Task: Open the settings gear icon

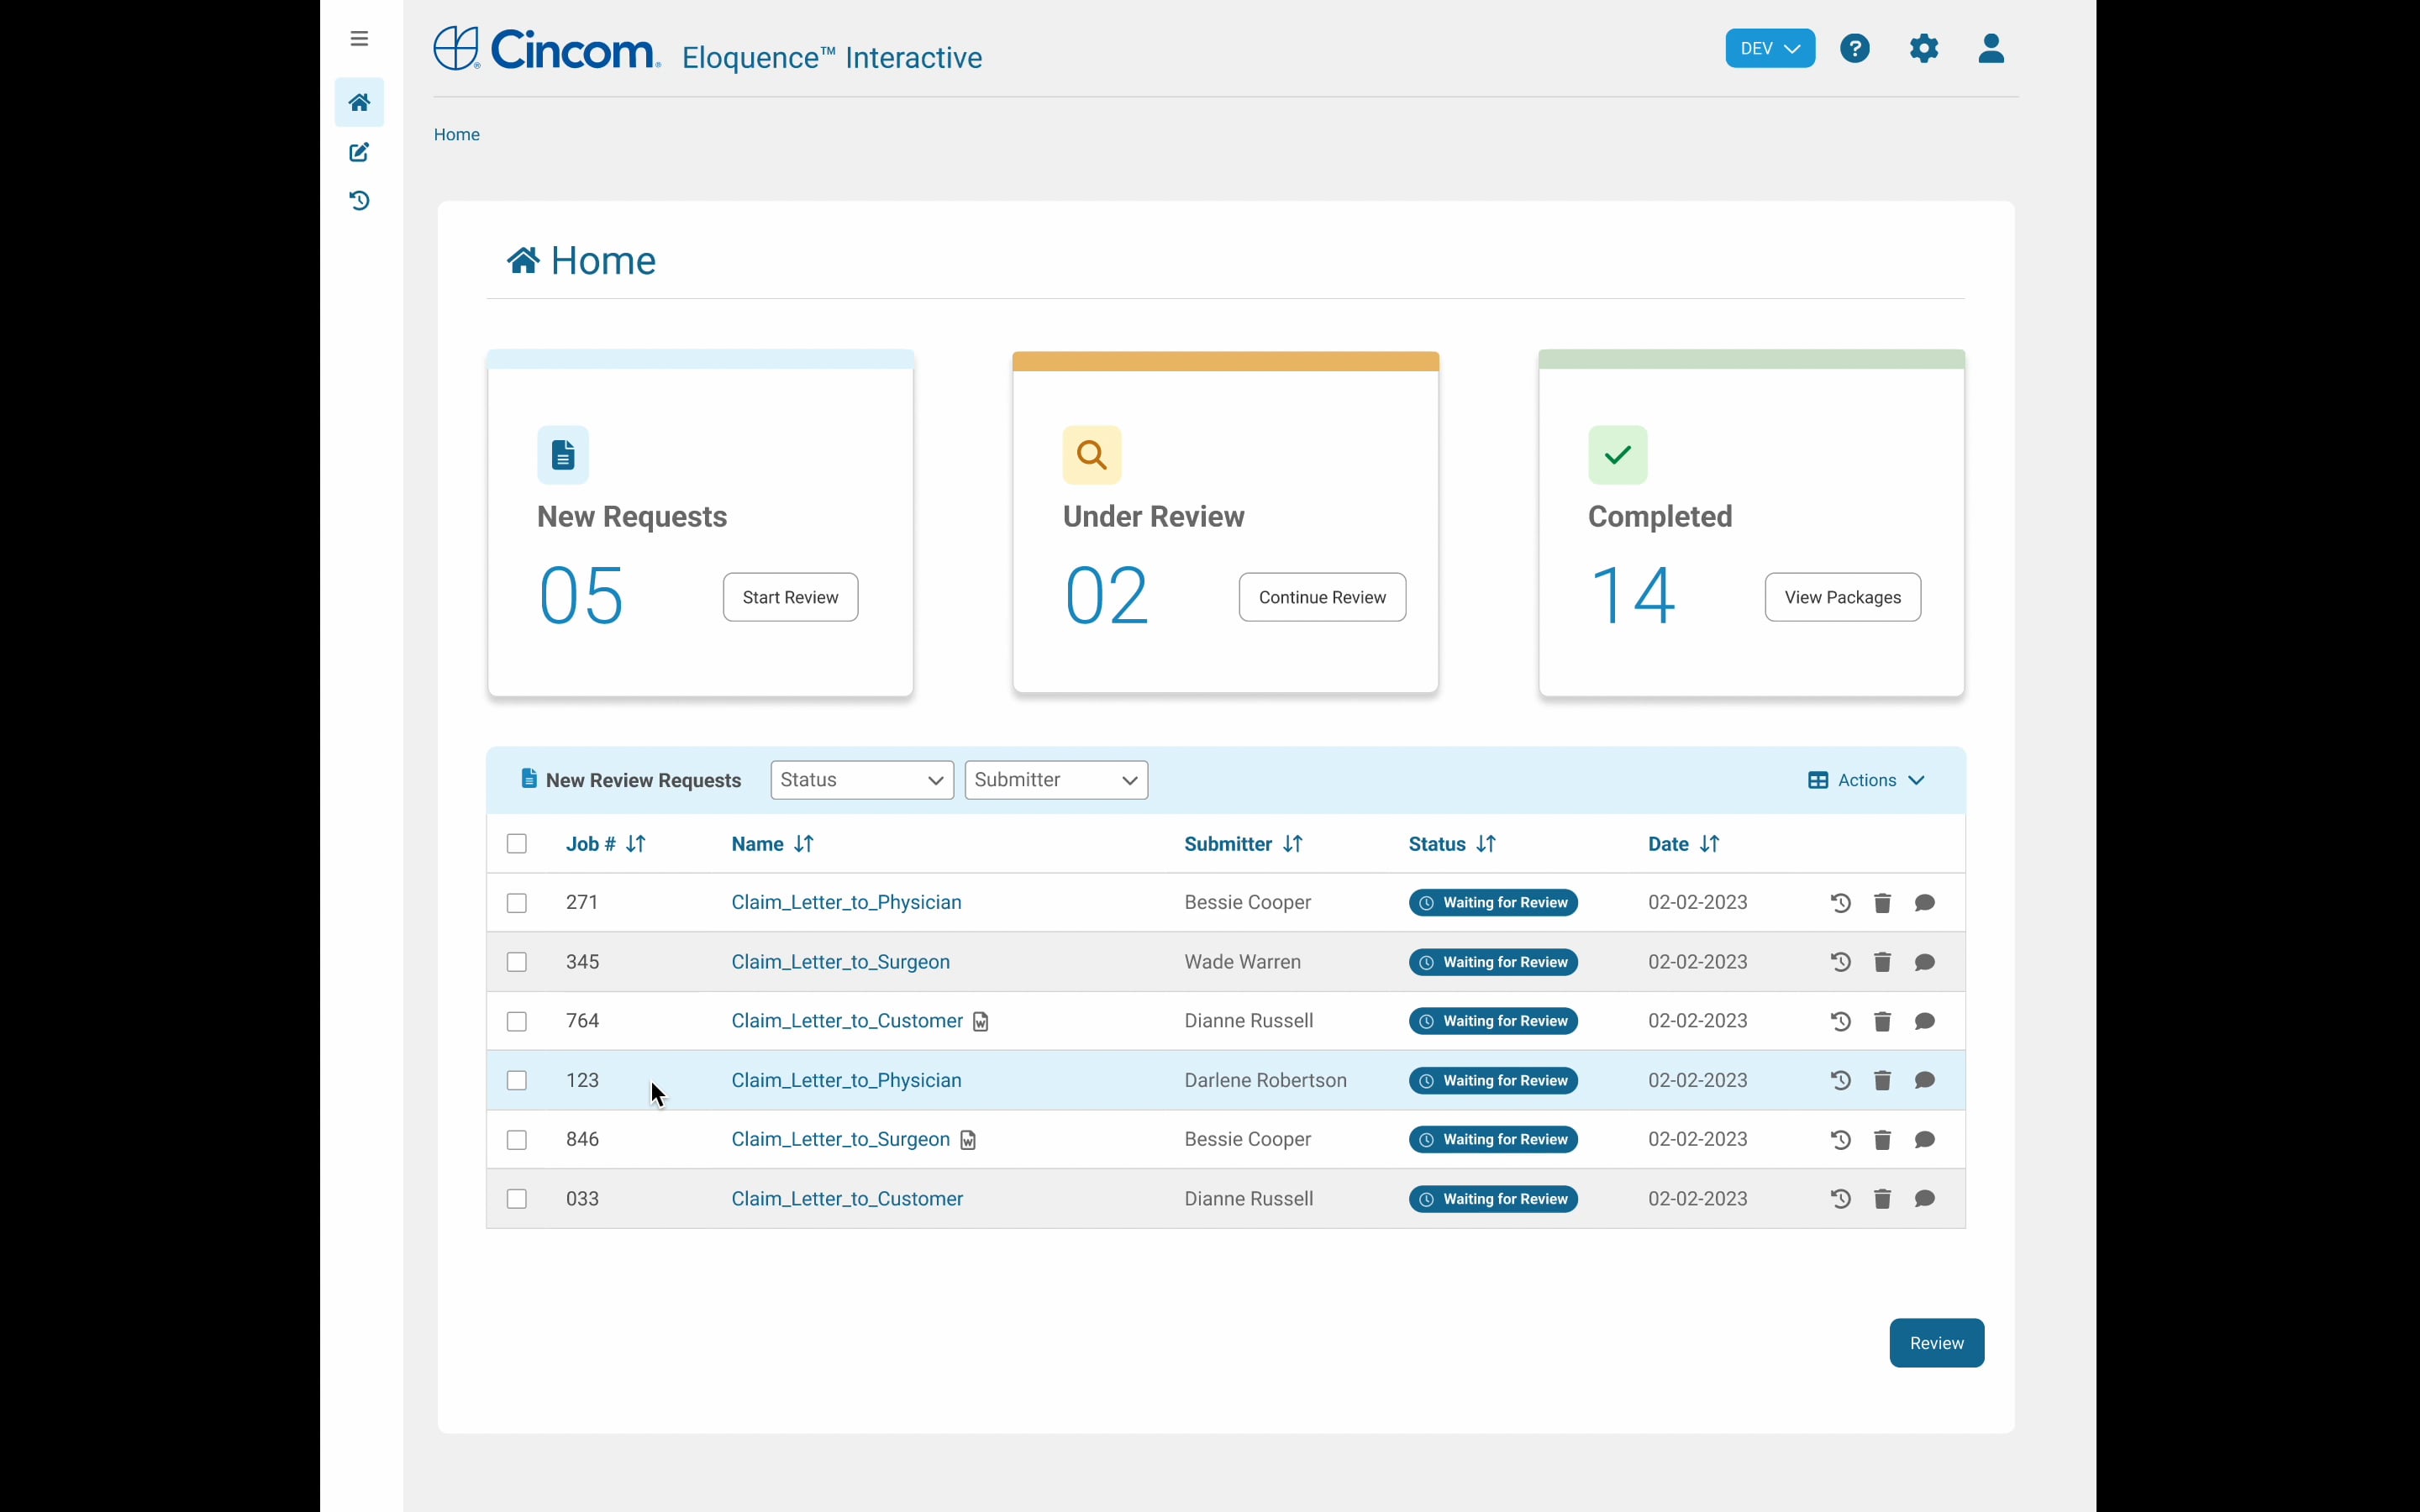Action: click(1924, 48)
